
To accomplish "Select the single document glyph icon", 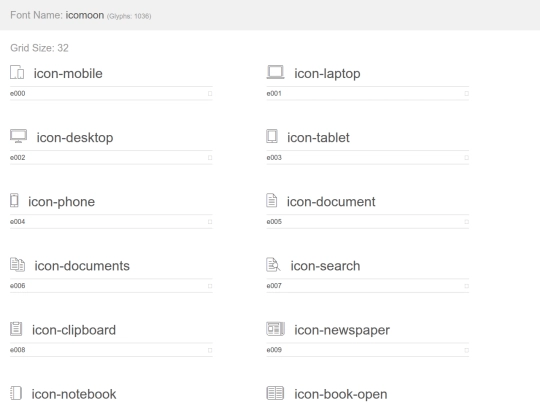I will (x=272, y=200).
